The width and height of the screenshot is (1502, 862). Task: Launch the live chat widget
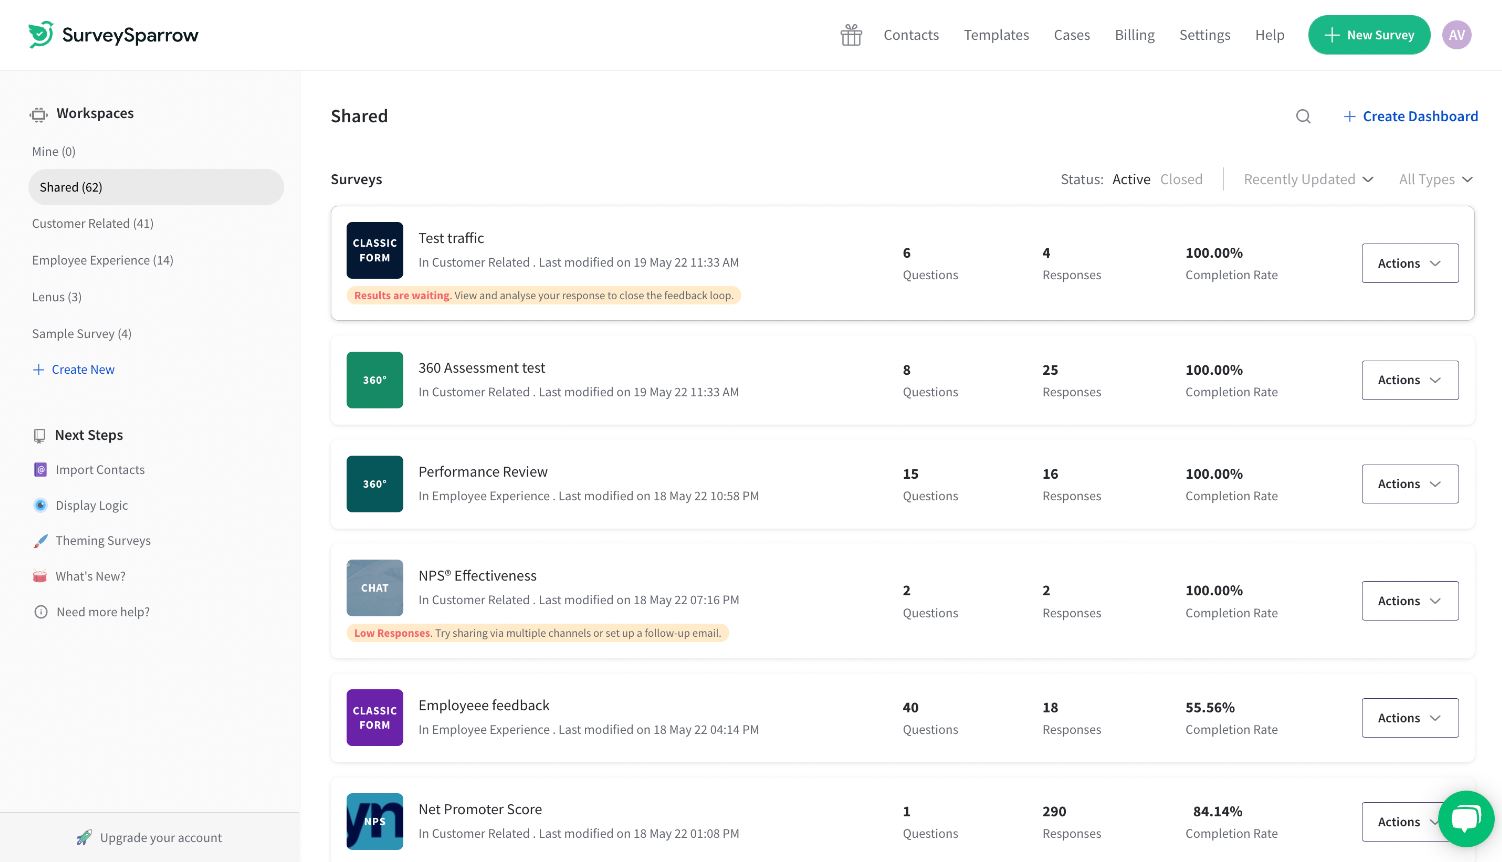click(x=1465, y=818)
